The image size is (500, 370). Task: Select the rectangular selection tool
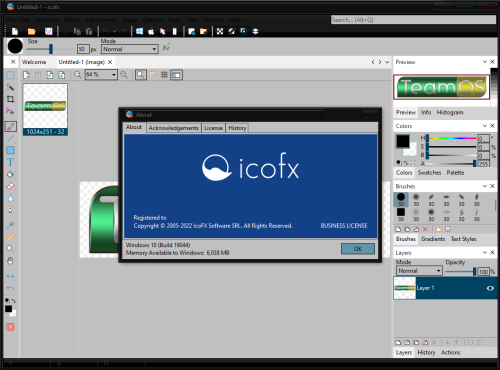point(10,75)
